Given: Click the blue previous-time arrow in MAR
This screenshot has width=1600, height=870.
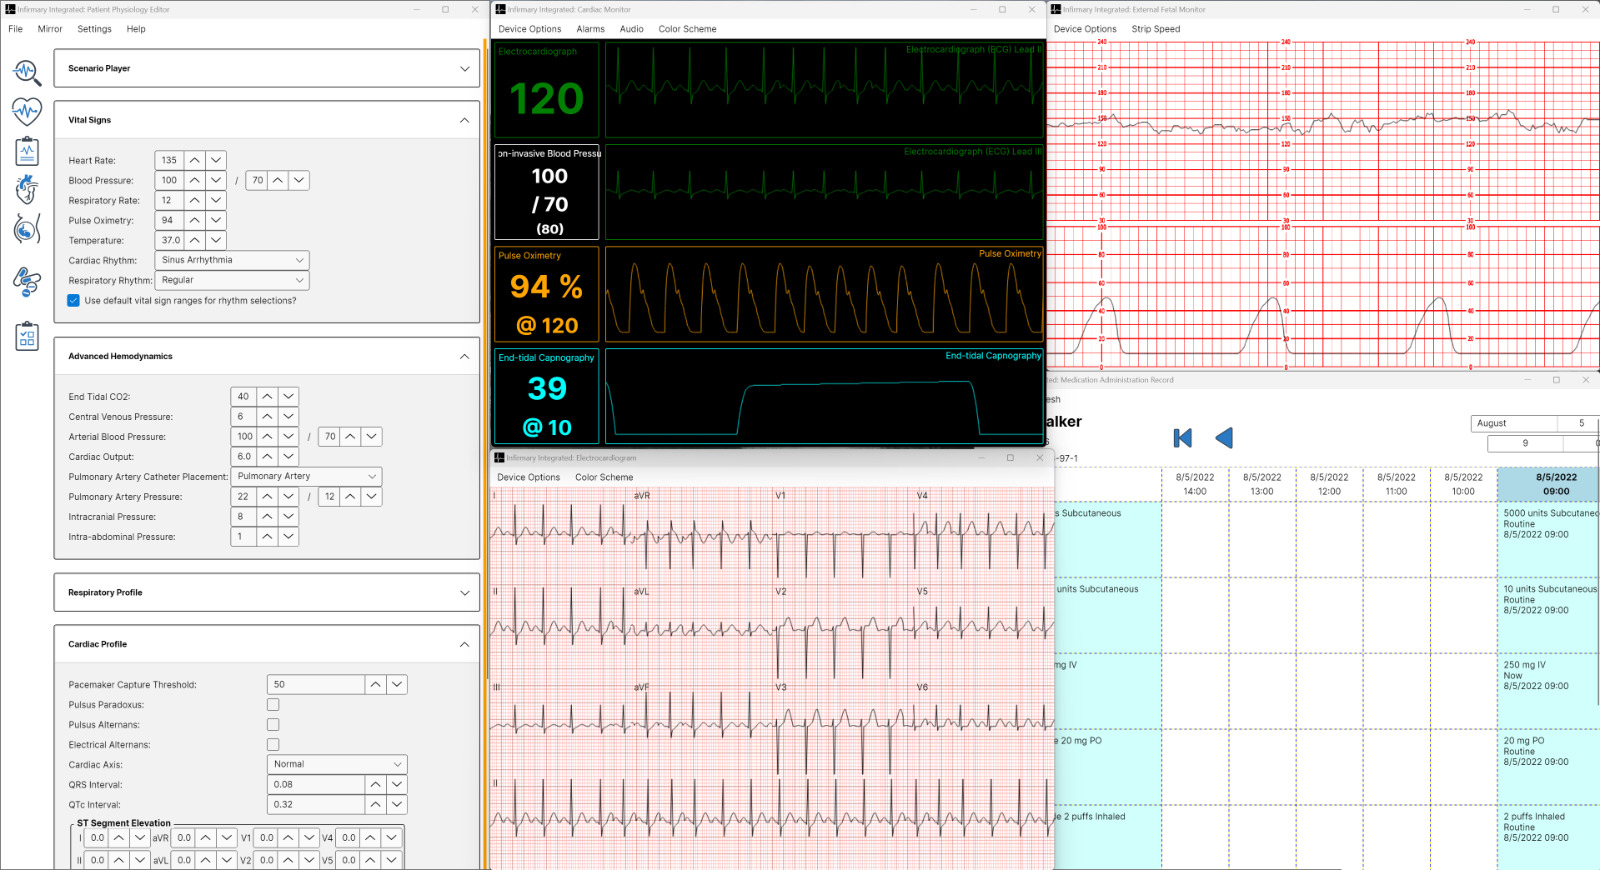Looking at the screenshot, I should [1224, 438].
